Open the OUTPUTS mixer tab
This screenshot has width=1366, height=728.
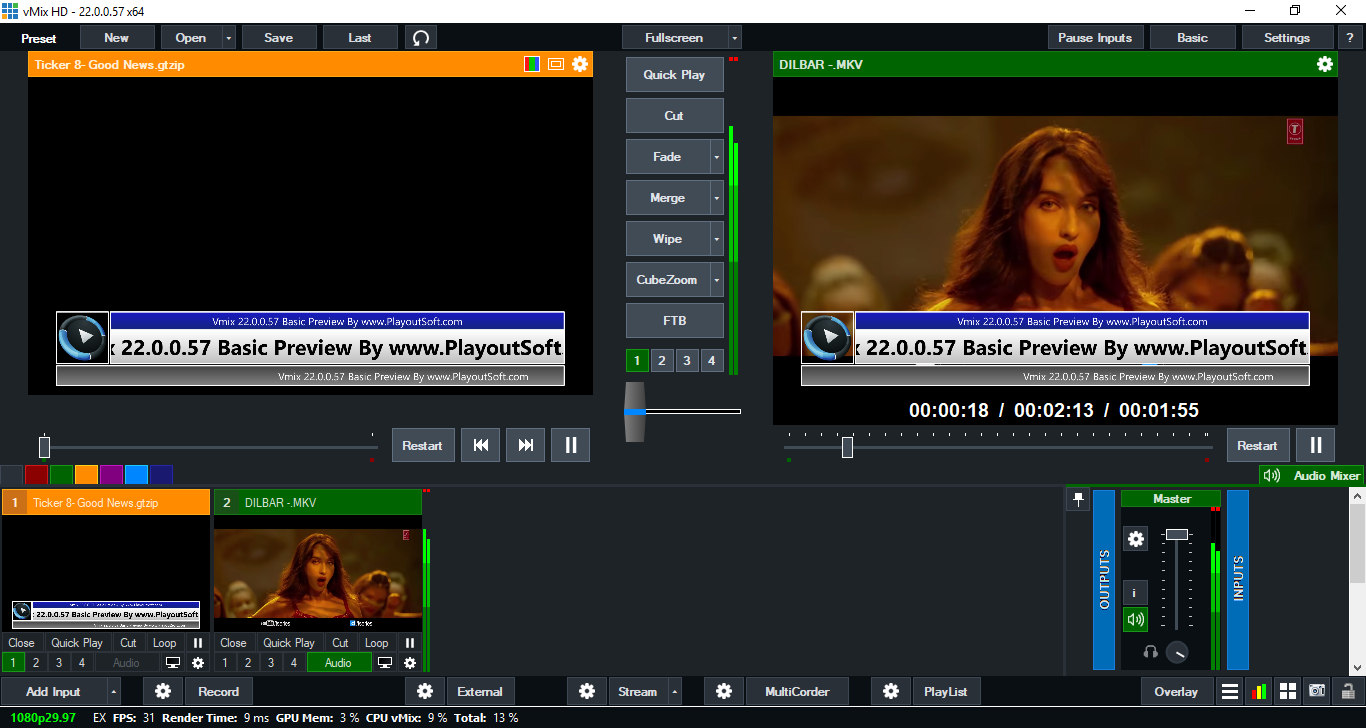click(x=1104, y=579)
